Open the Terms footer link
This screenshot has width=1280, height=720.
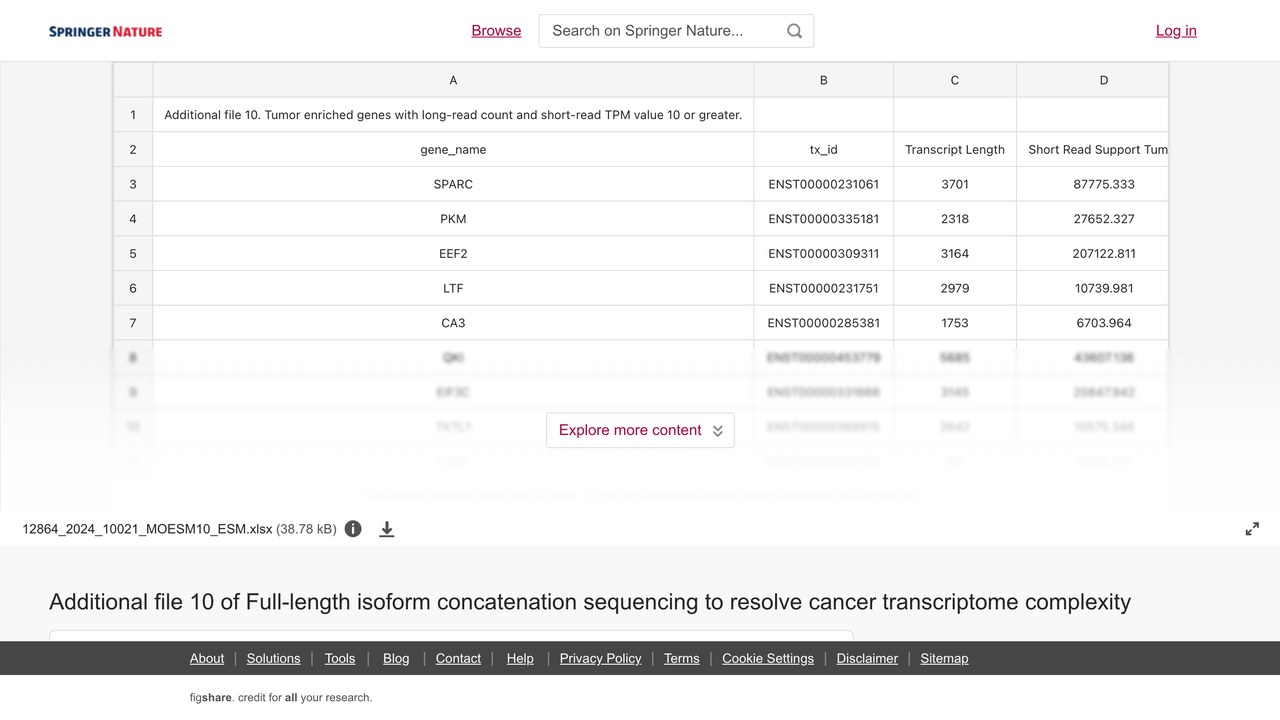[681, 658]
